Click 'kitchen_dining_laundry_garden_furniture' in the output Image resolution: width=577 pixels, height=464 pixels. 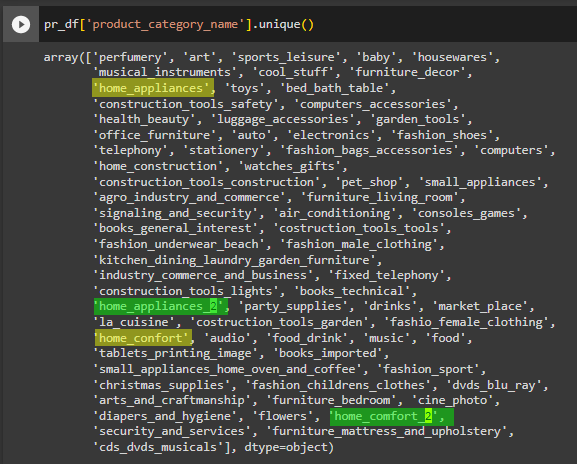pyautogui.click(x=234, y=261)
